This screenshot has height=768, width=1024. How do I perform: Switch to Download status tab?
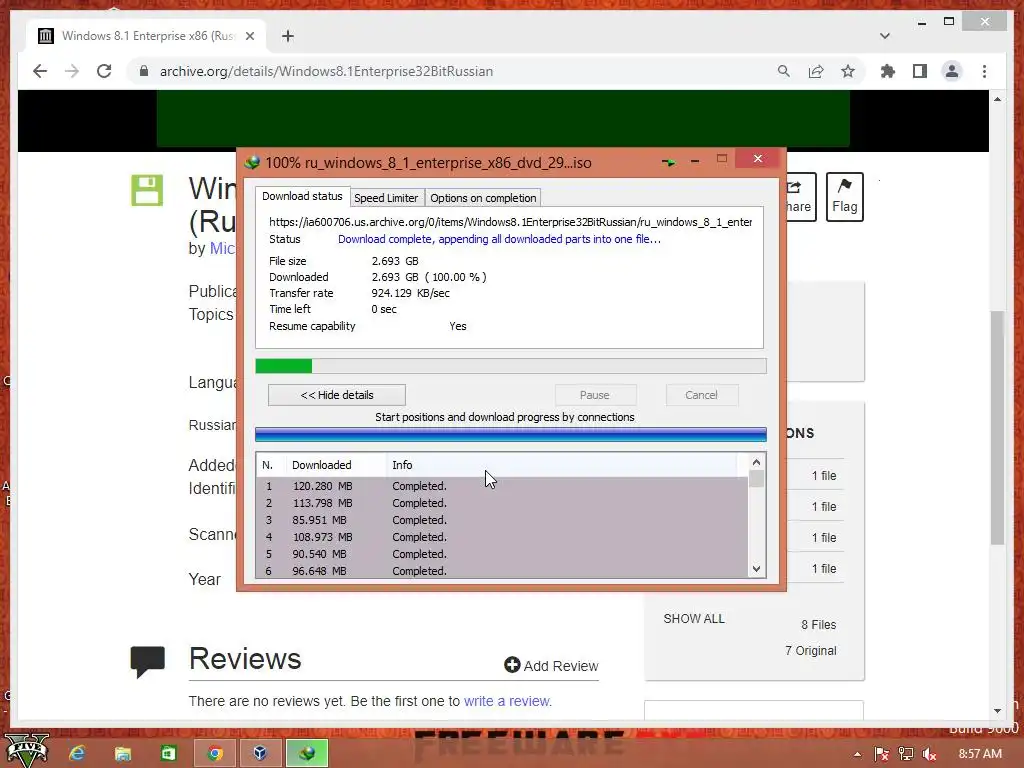(302, 196)
